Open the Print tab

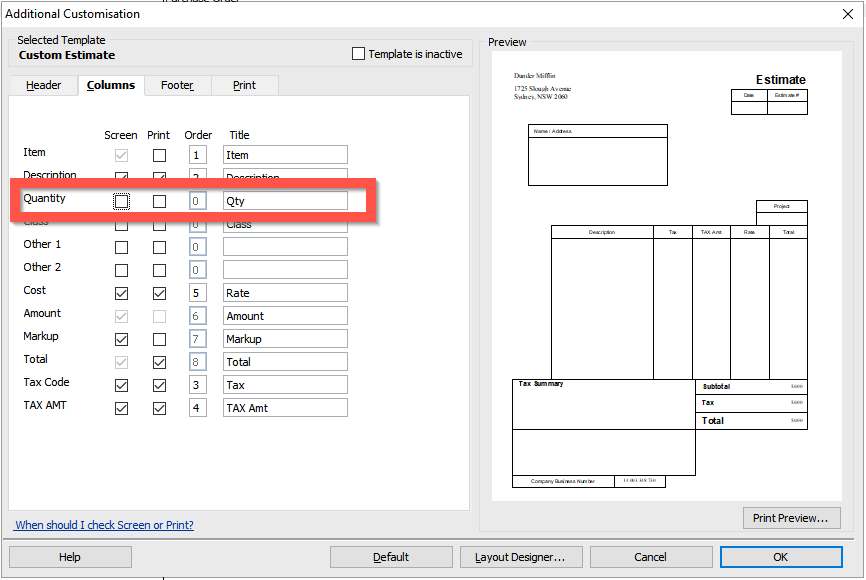tap(244, 85)
